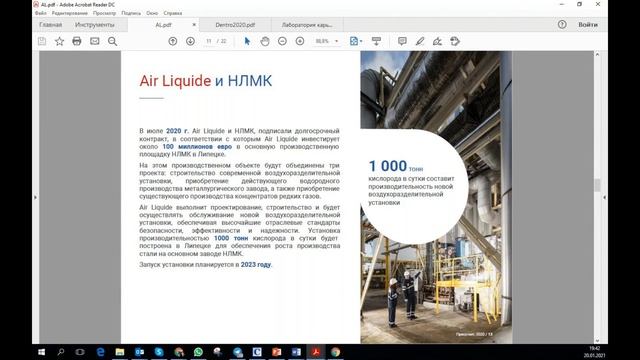The width and height of the screenshot is (640, 360).
Task: Select the arrow Selection tool
Action: pos(247,41)
